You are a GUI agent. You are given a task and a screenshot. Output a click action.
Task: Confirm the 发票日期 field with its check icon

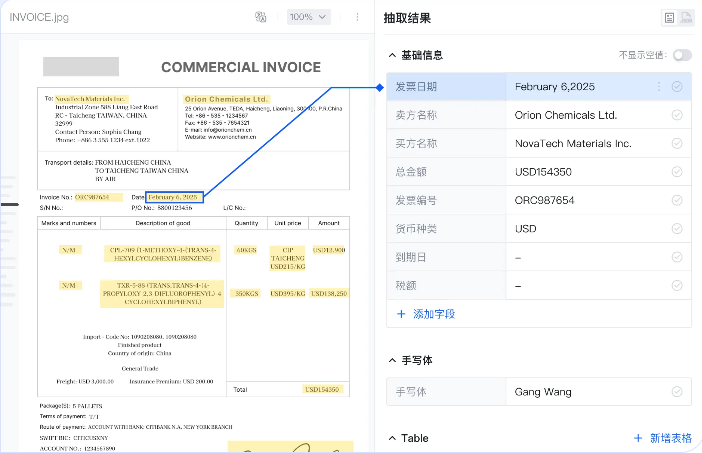(677, 87)
